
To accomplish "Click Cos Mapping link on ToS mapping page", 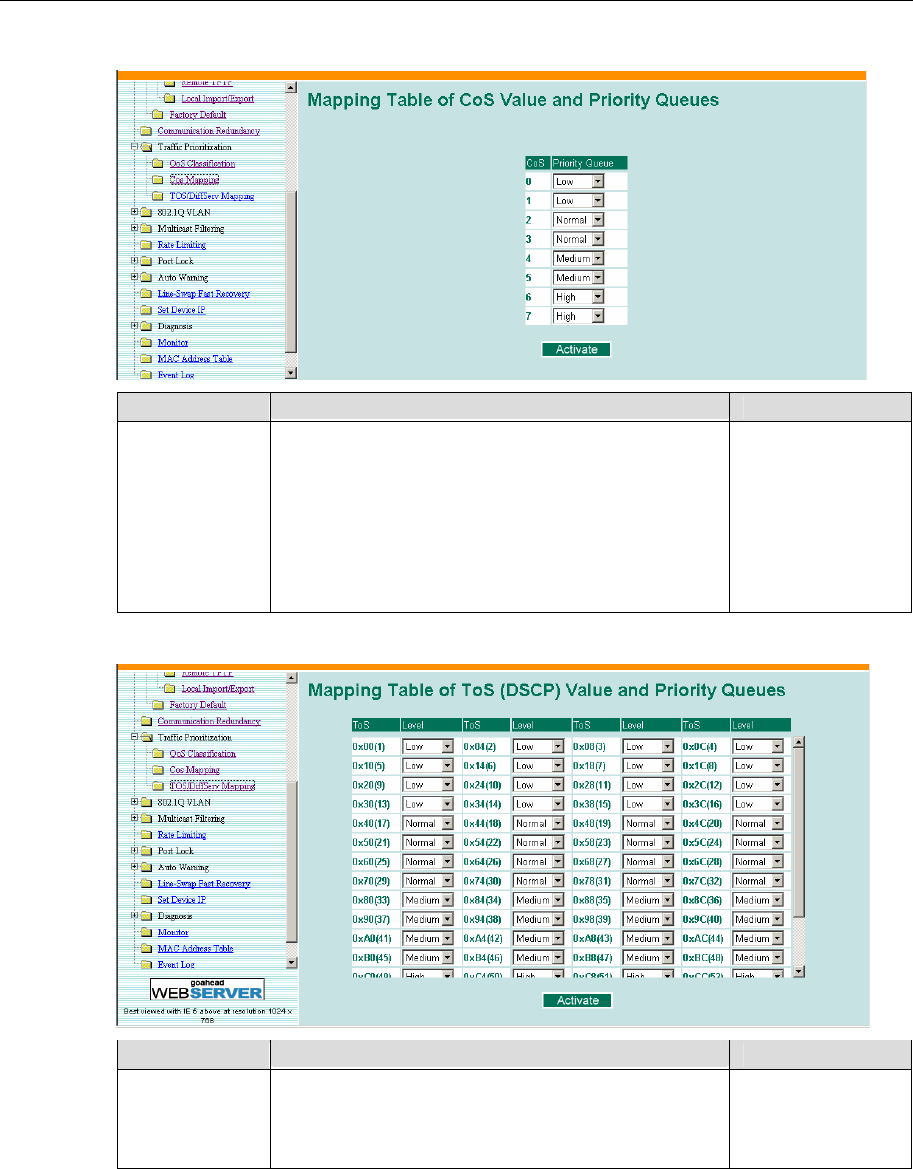I will (x=195, y=769).
